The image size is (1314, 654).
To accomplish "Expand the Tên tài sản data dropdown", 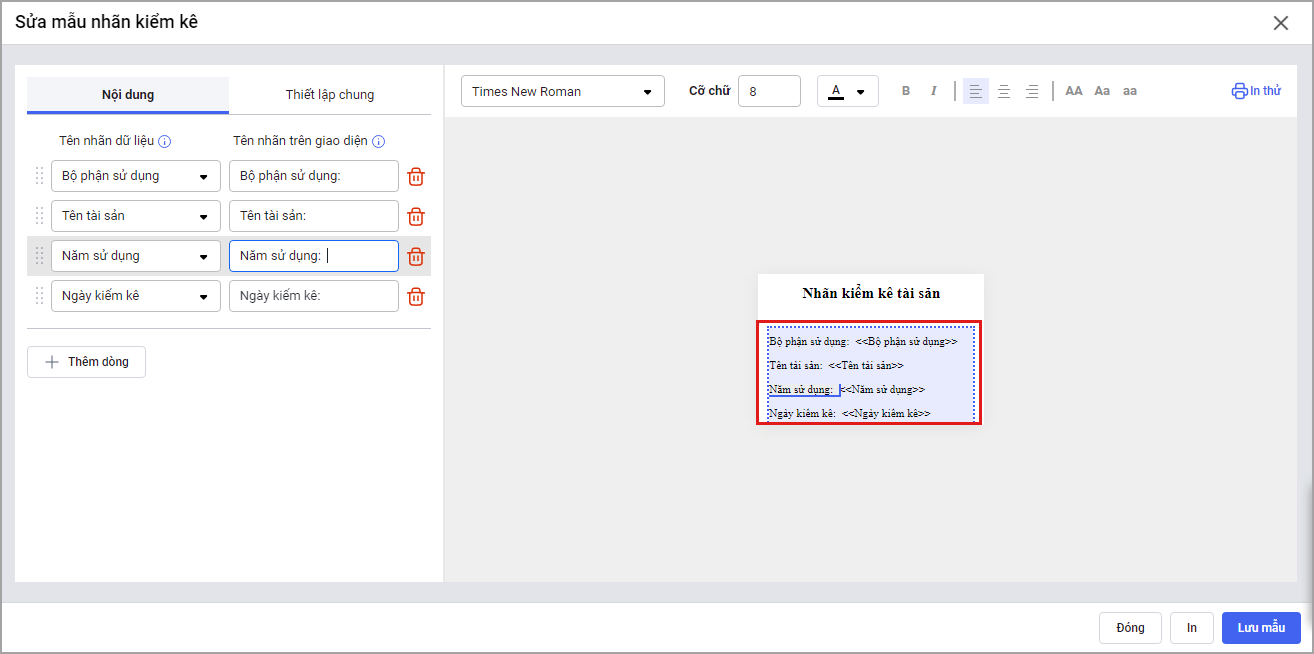I will pyautogui.click(x=136, y=216).
